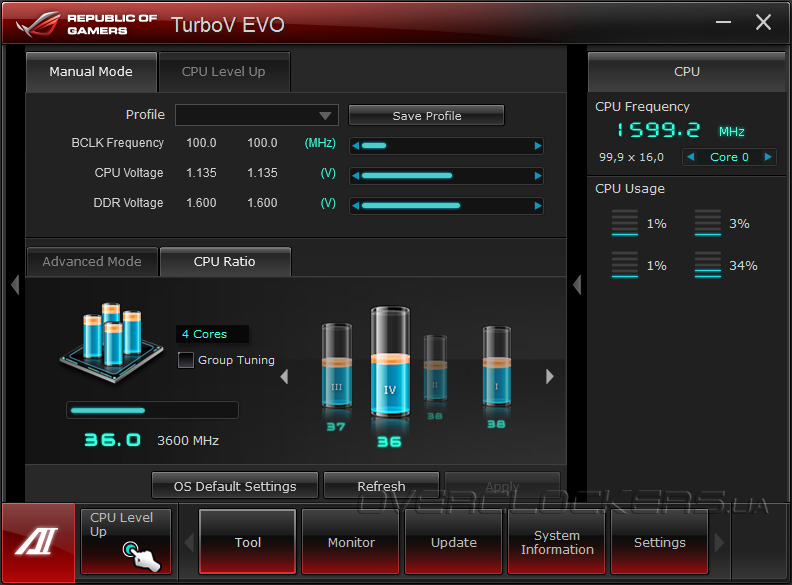The image size is (792, 585).
Task: Go to previous bottom menu items with left arrow
Action: coord(189,543)
